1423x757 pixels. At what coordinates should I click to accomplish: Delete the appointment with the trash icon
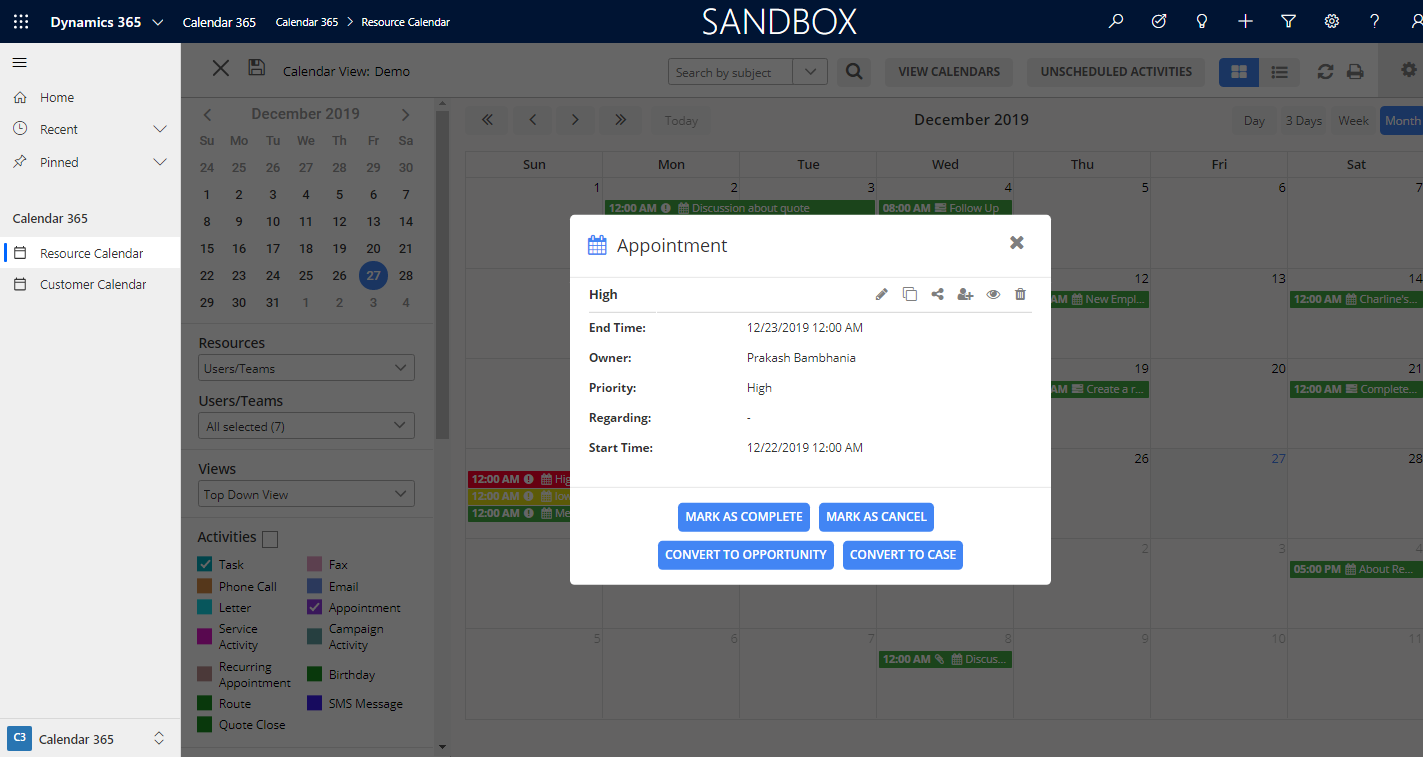coord(1020,294)
